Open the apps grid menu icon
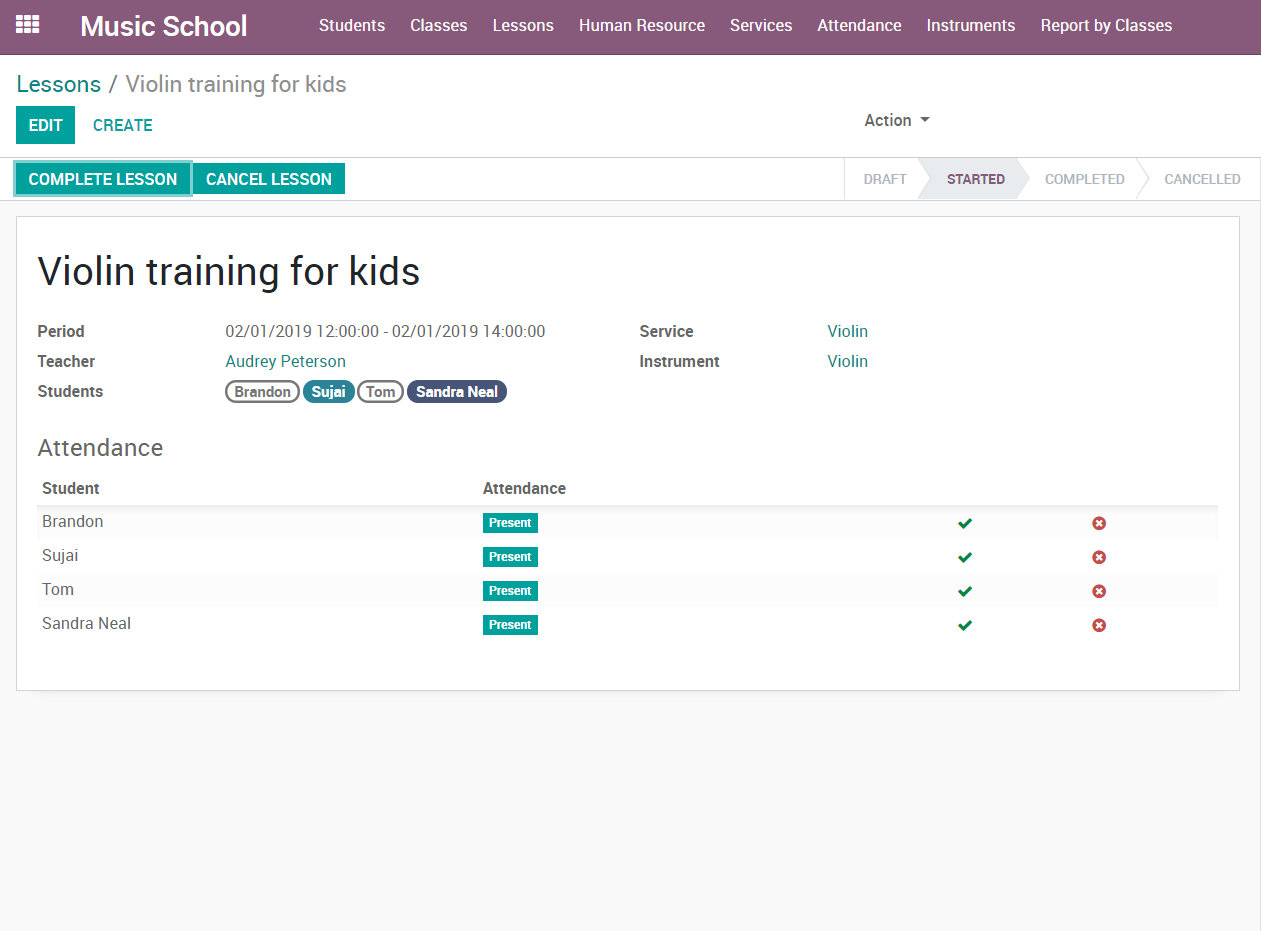 (x=27, y=25)
